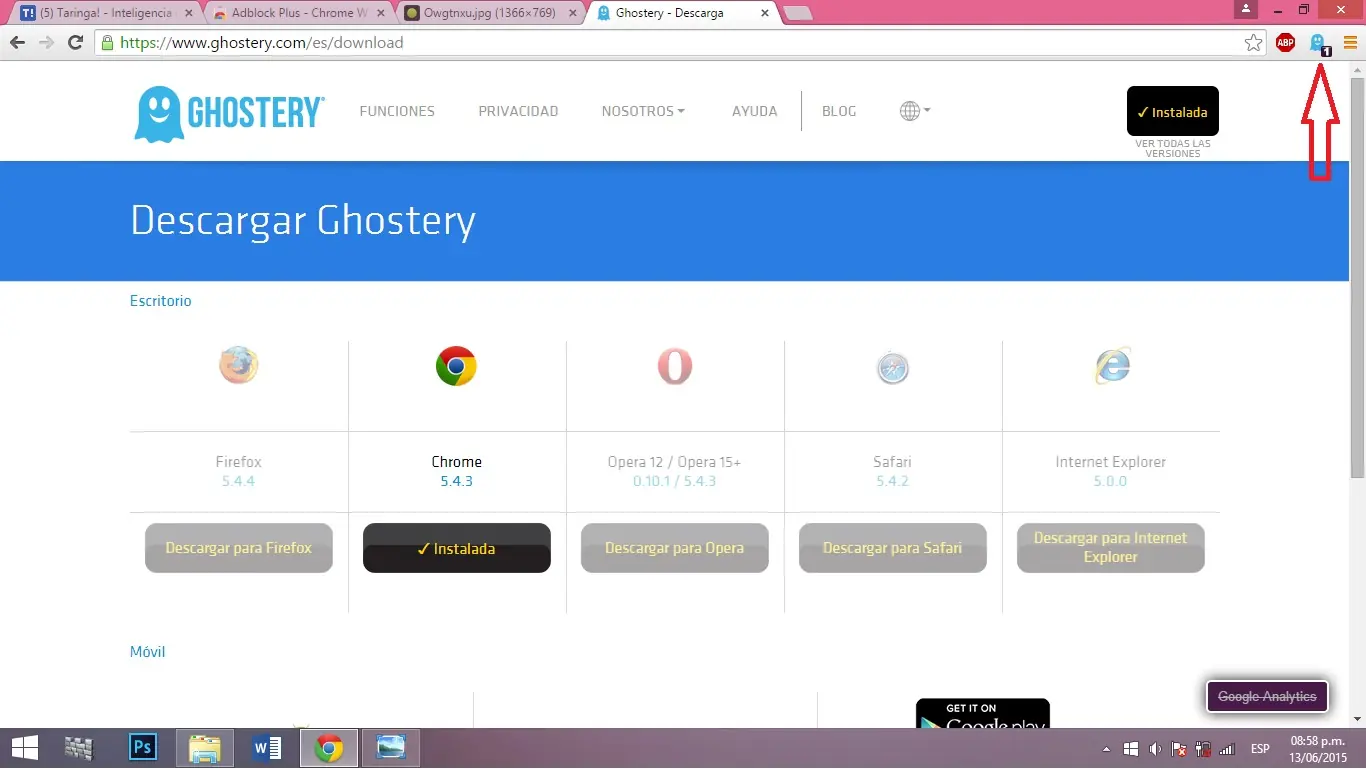Click the Chrome taskbar icon
The image size is (1366, 769).
(329, 747)
